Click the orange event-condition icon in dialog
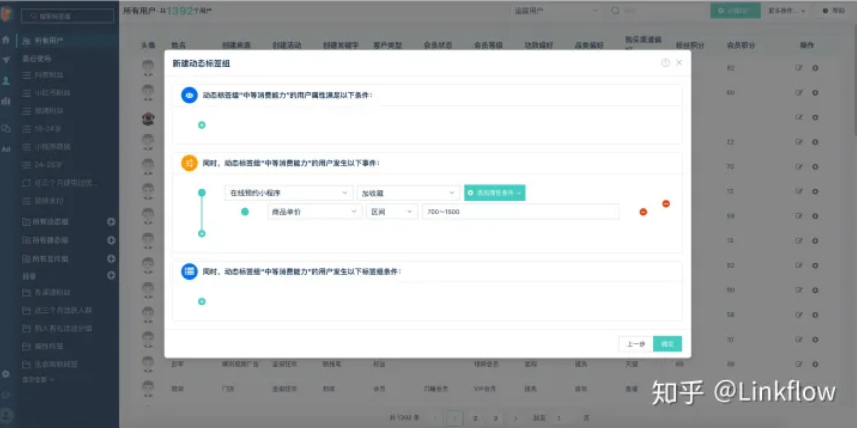The height and width of the screenshot is (429, 857). 189,163
